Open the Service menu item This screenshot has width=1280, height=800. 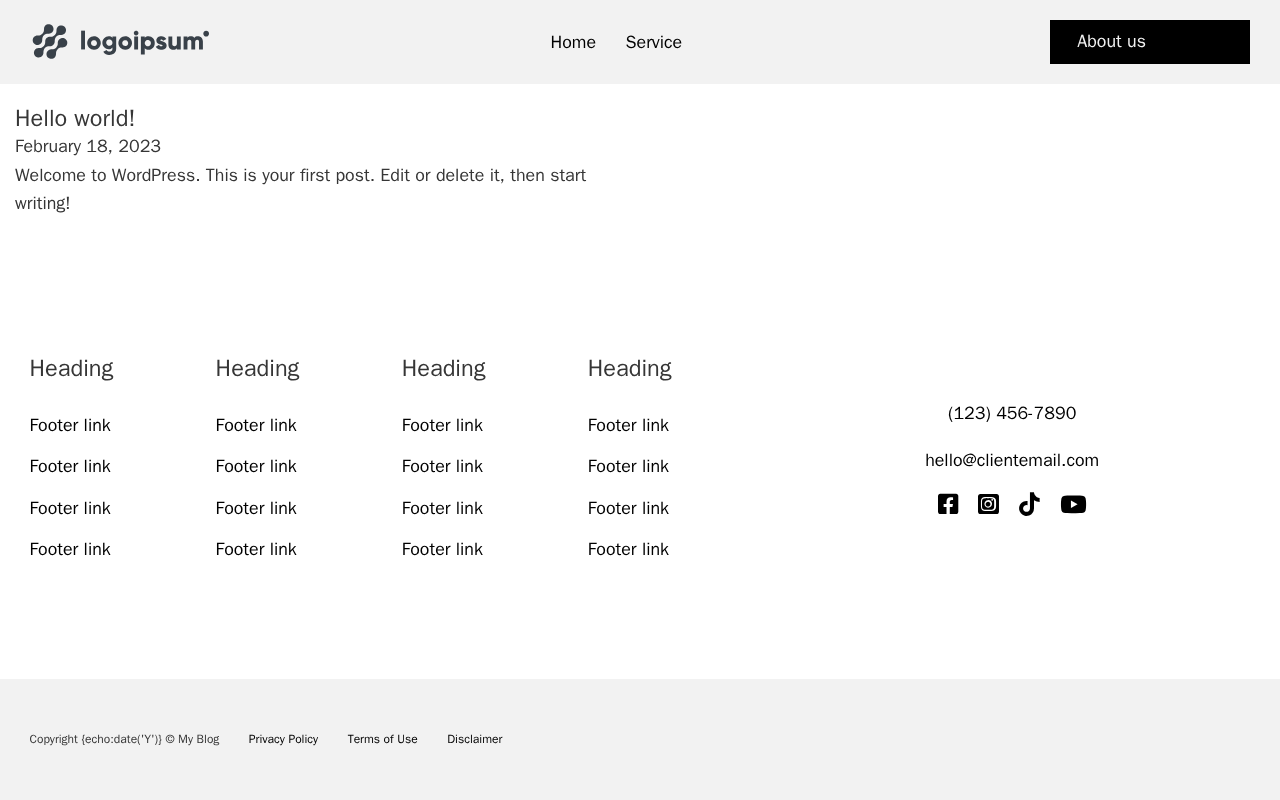[x=653, y=42]
